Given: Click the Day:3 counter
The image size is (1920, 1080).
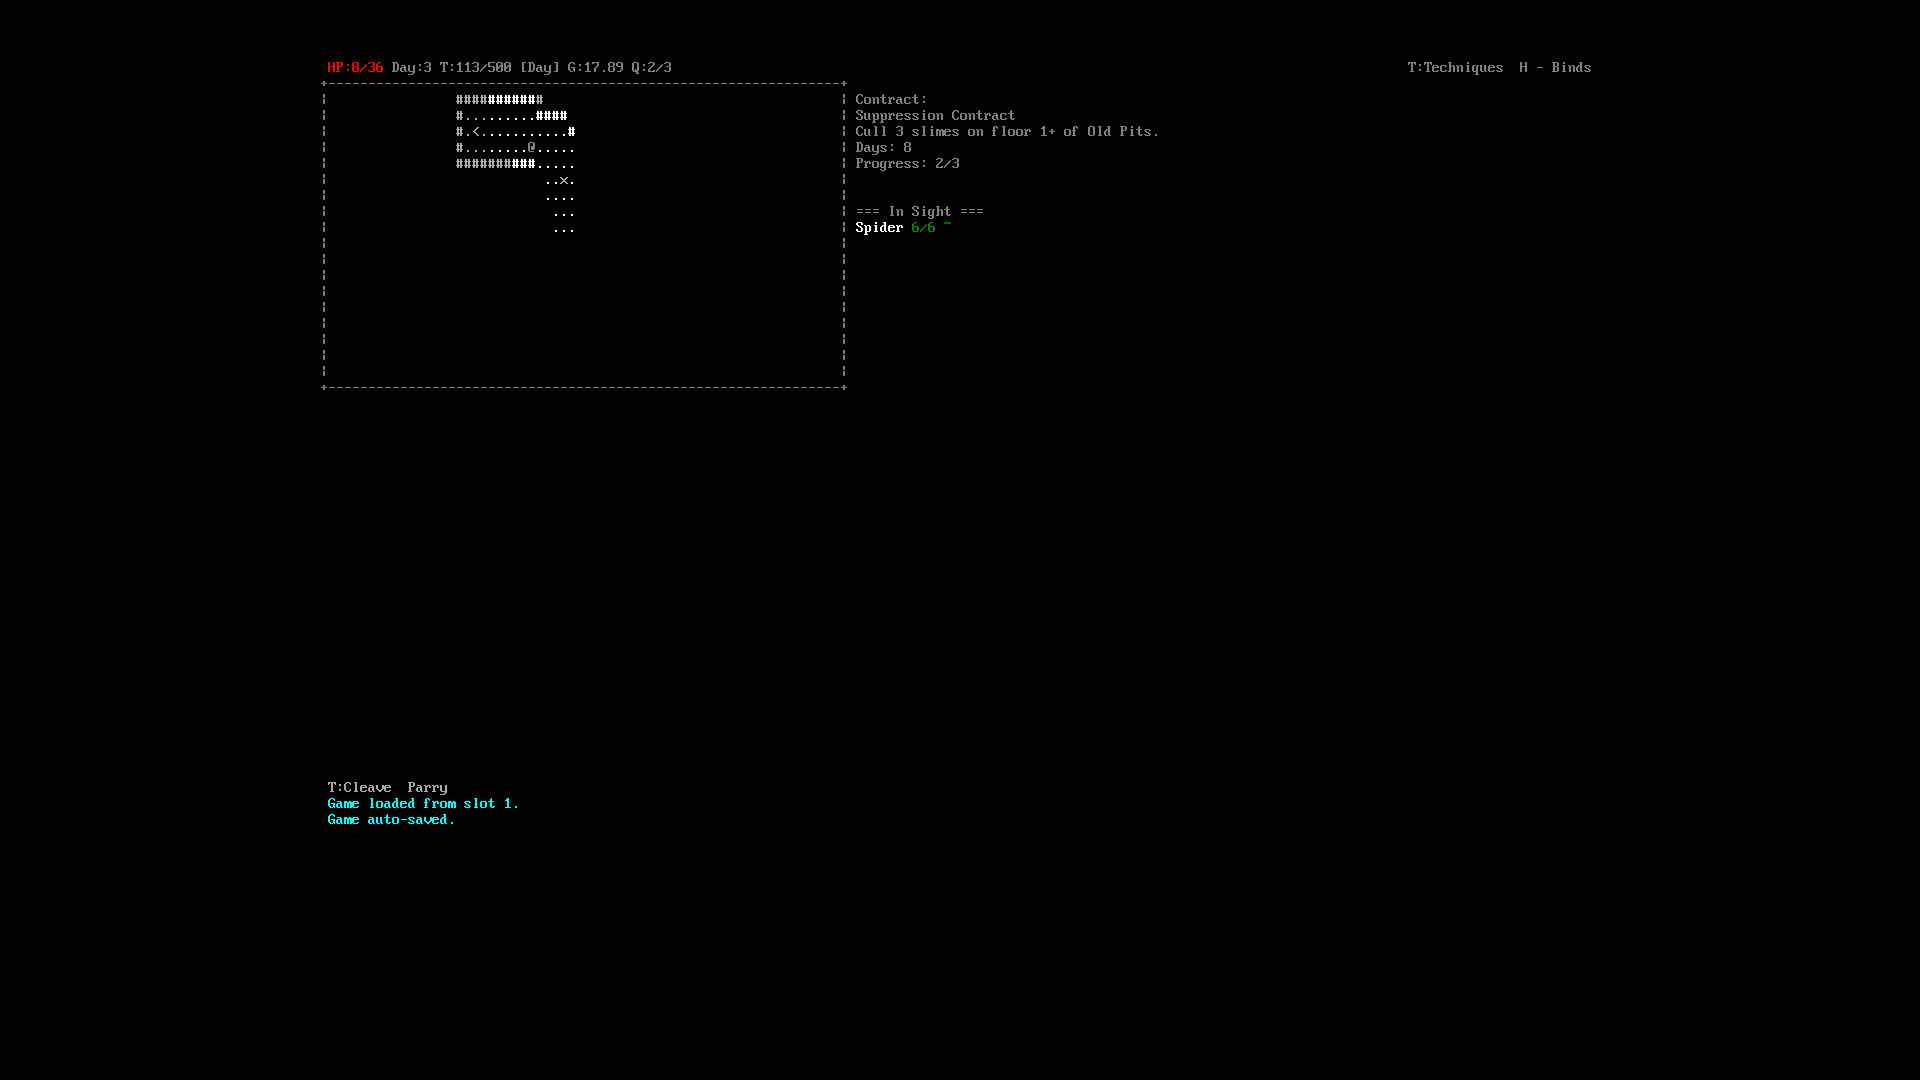Looking at the screenshot, I should [x=411, y=67].
